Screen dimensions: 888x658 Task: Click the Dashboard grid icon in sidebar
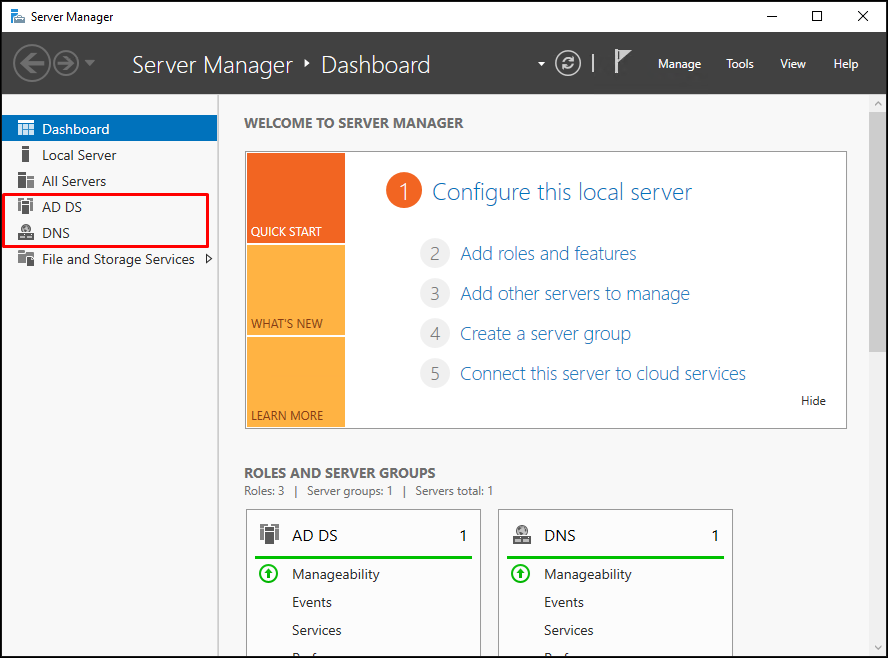coord(26,129)
